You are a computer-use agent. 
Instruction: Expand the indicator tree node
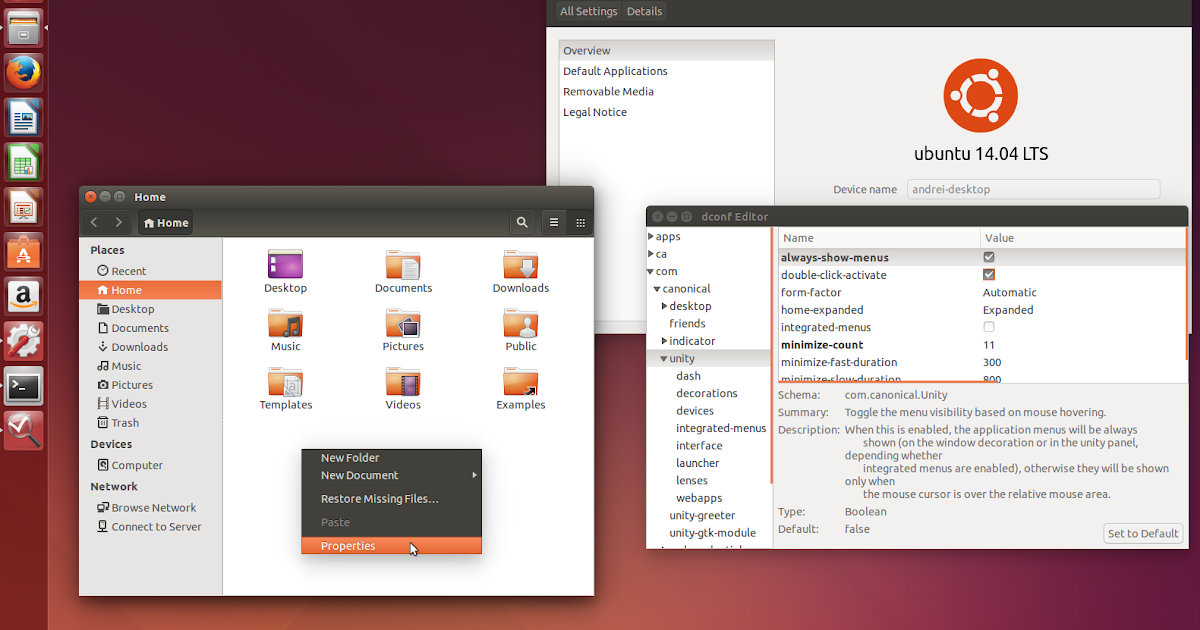(x=662, y=340)
